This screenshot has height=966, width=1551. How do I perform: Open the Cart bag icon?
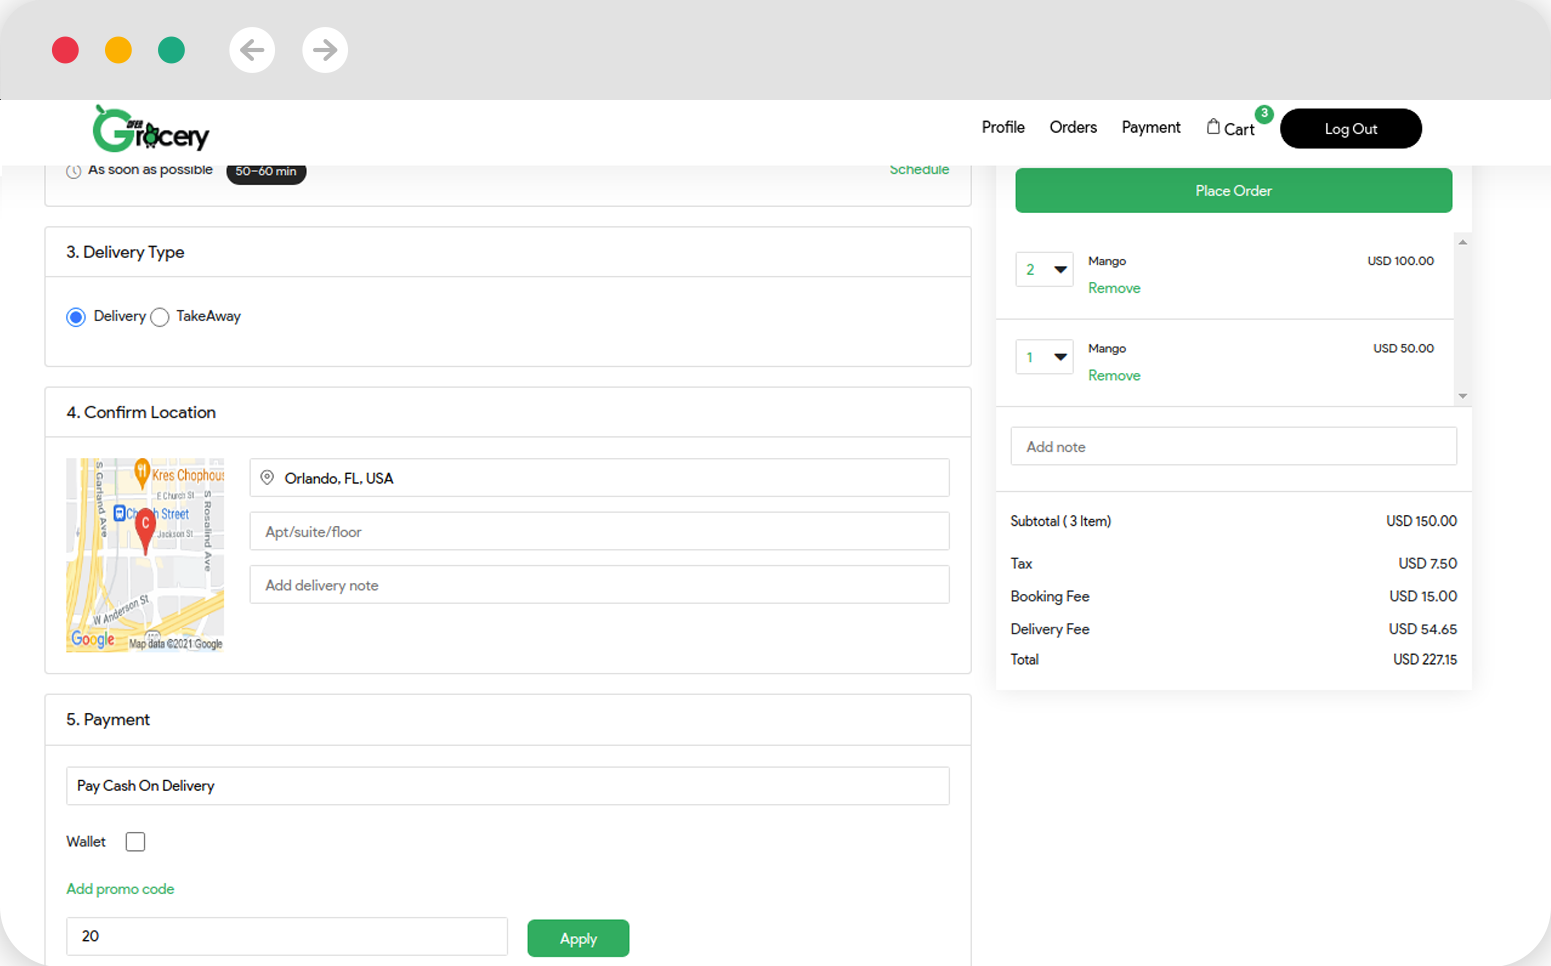(x=1213, y=127)
